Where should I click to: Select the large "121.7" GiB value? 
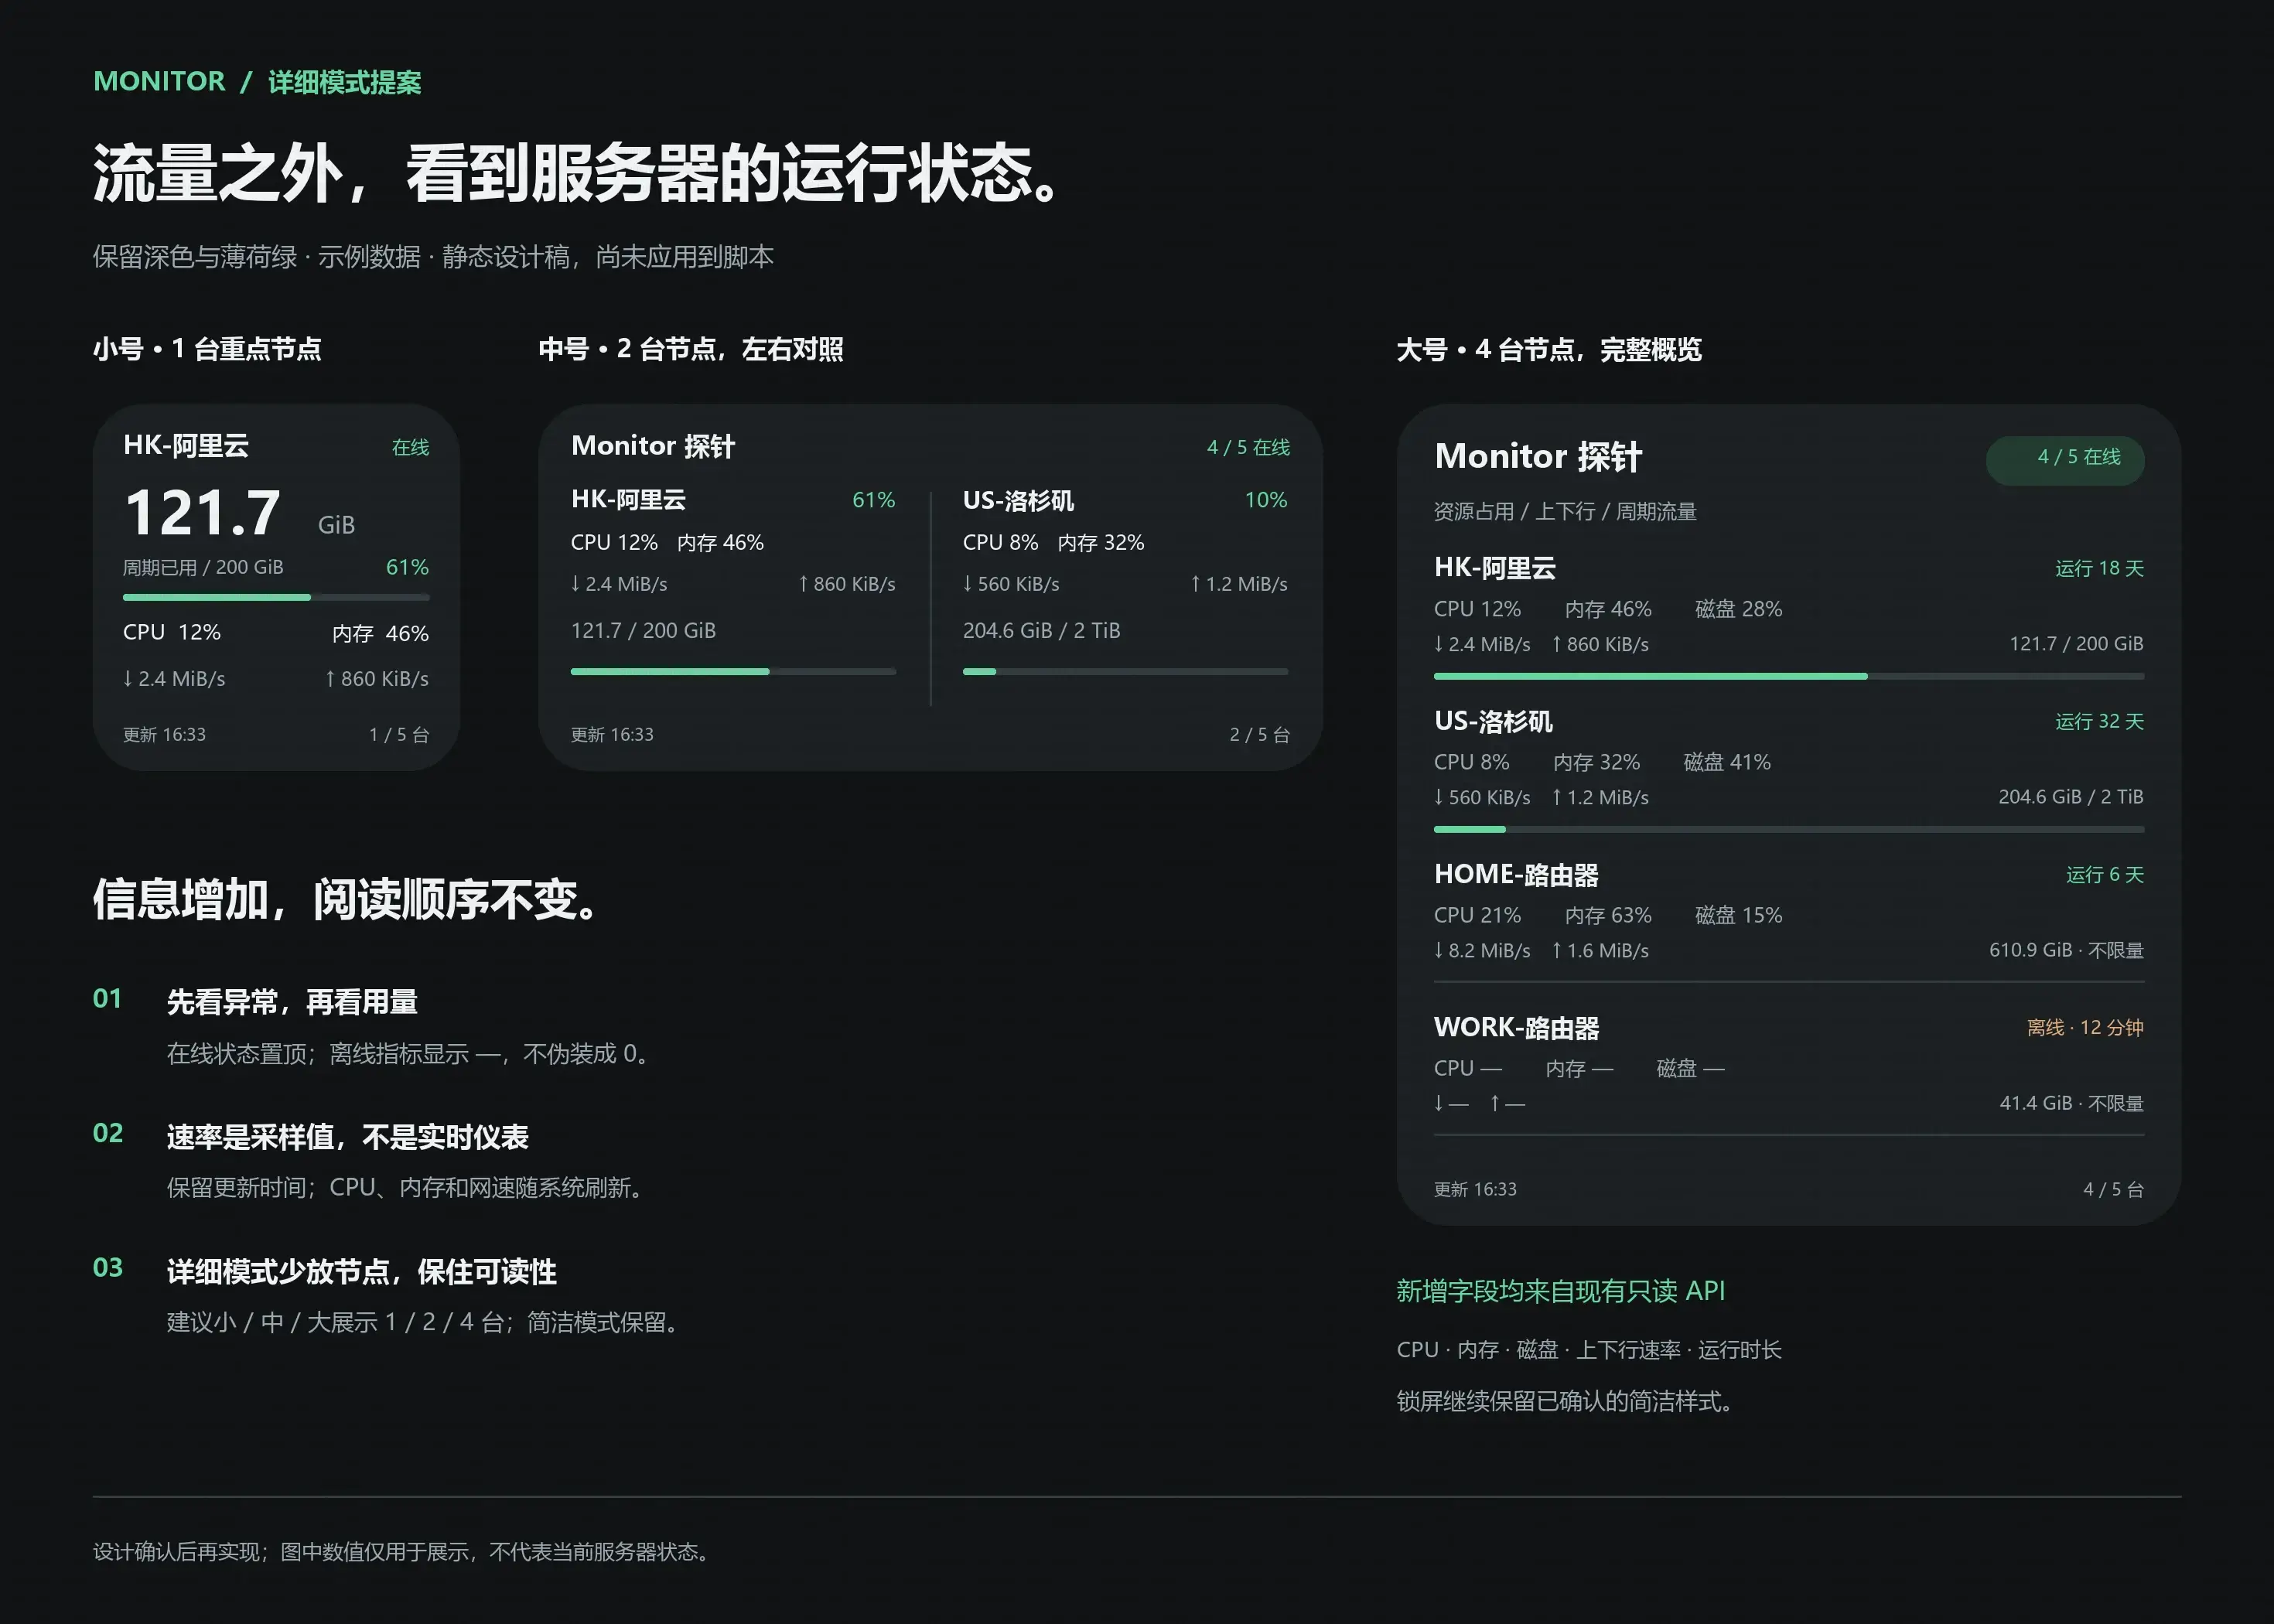point(203,513)
